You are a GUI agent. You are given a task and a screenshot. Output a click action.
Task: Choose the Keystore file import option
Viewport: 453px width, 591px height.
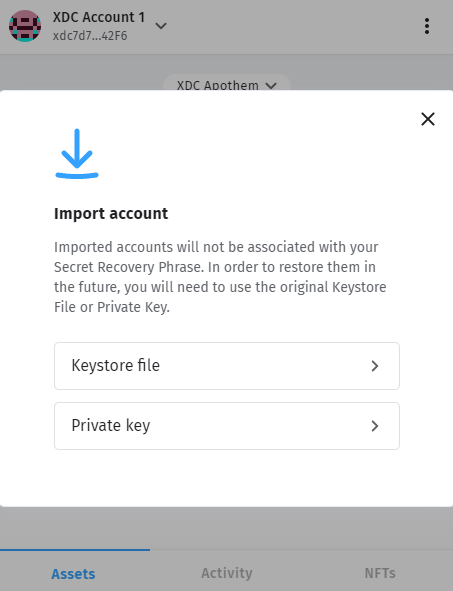click(226, 366)
